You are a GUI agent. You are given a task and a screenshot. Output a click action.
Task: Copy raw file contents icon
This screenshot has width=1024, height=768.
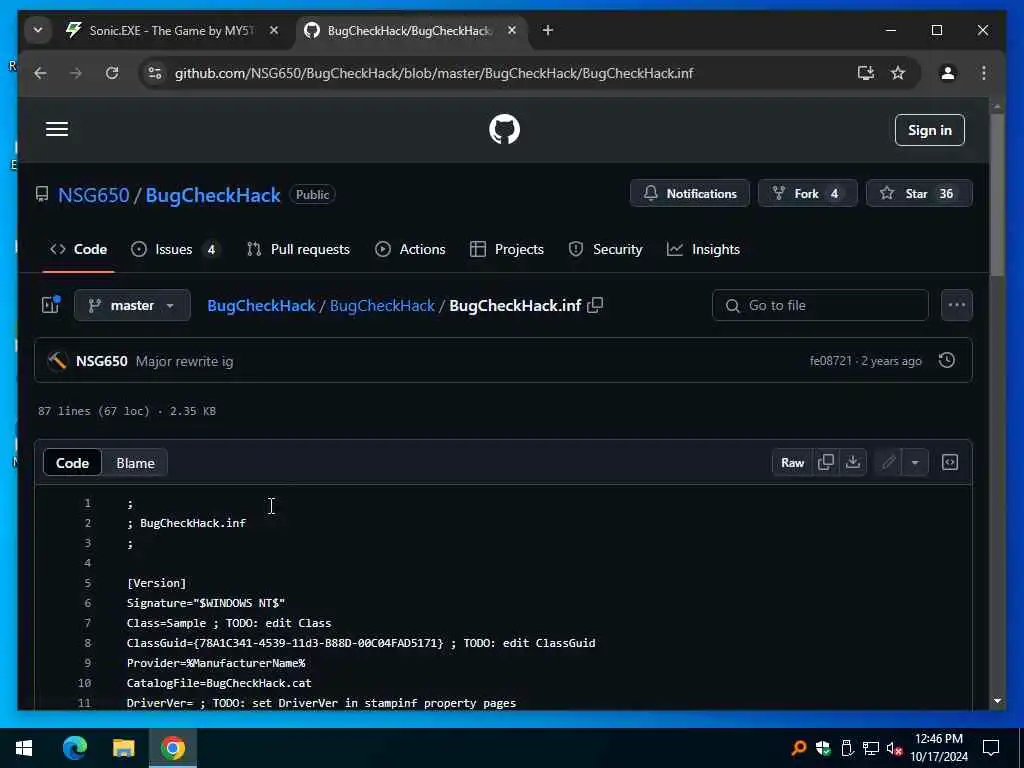(825, 462)
